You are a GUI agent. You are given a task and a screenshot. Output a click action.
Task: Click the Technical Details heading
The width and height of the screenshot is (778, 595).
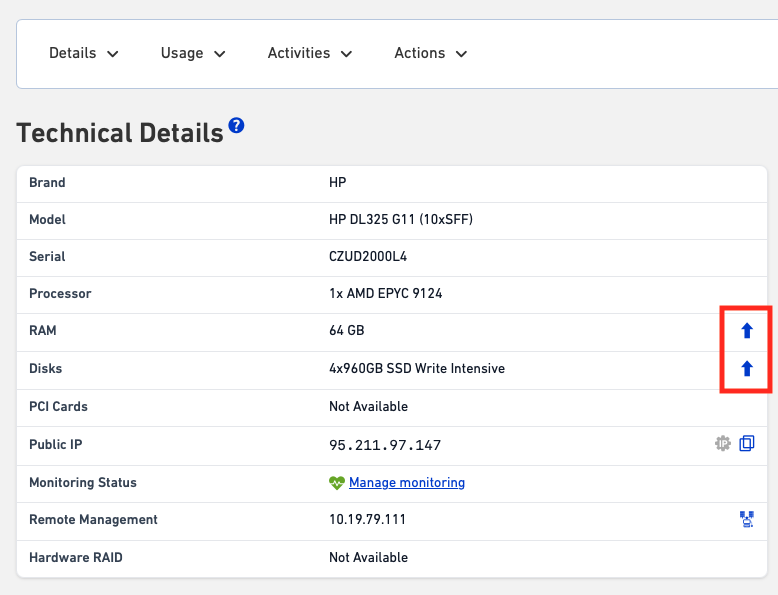(x=120, y=134)
